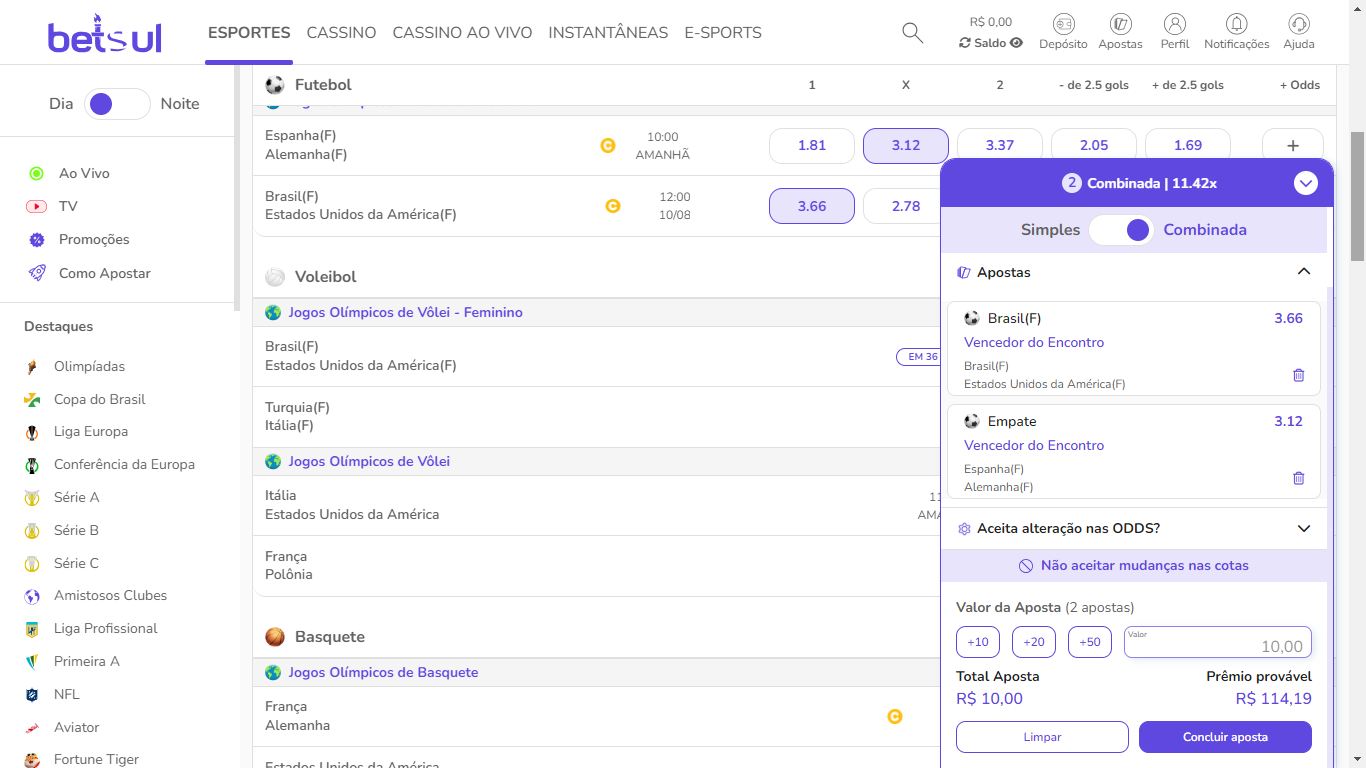Image resolution: width=1366 pixels, height=768 pixels.
Task: Collapse the Apostas section
Action: click(x=1303, y=272)
